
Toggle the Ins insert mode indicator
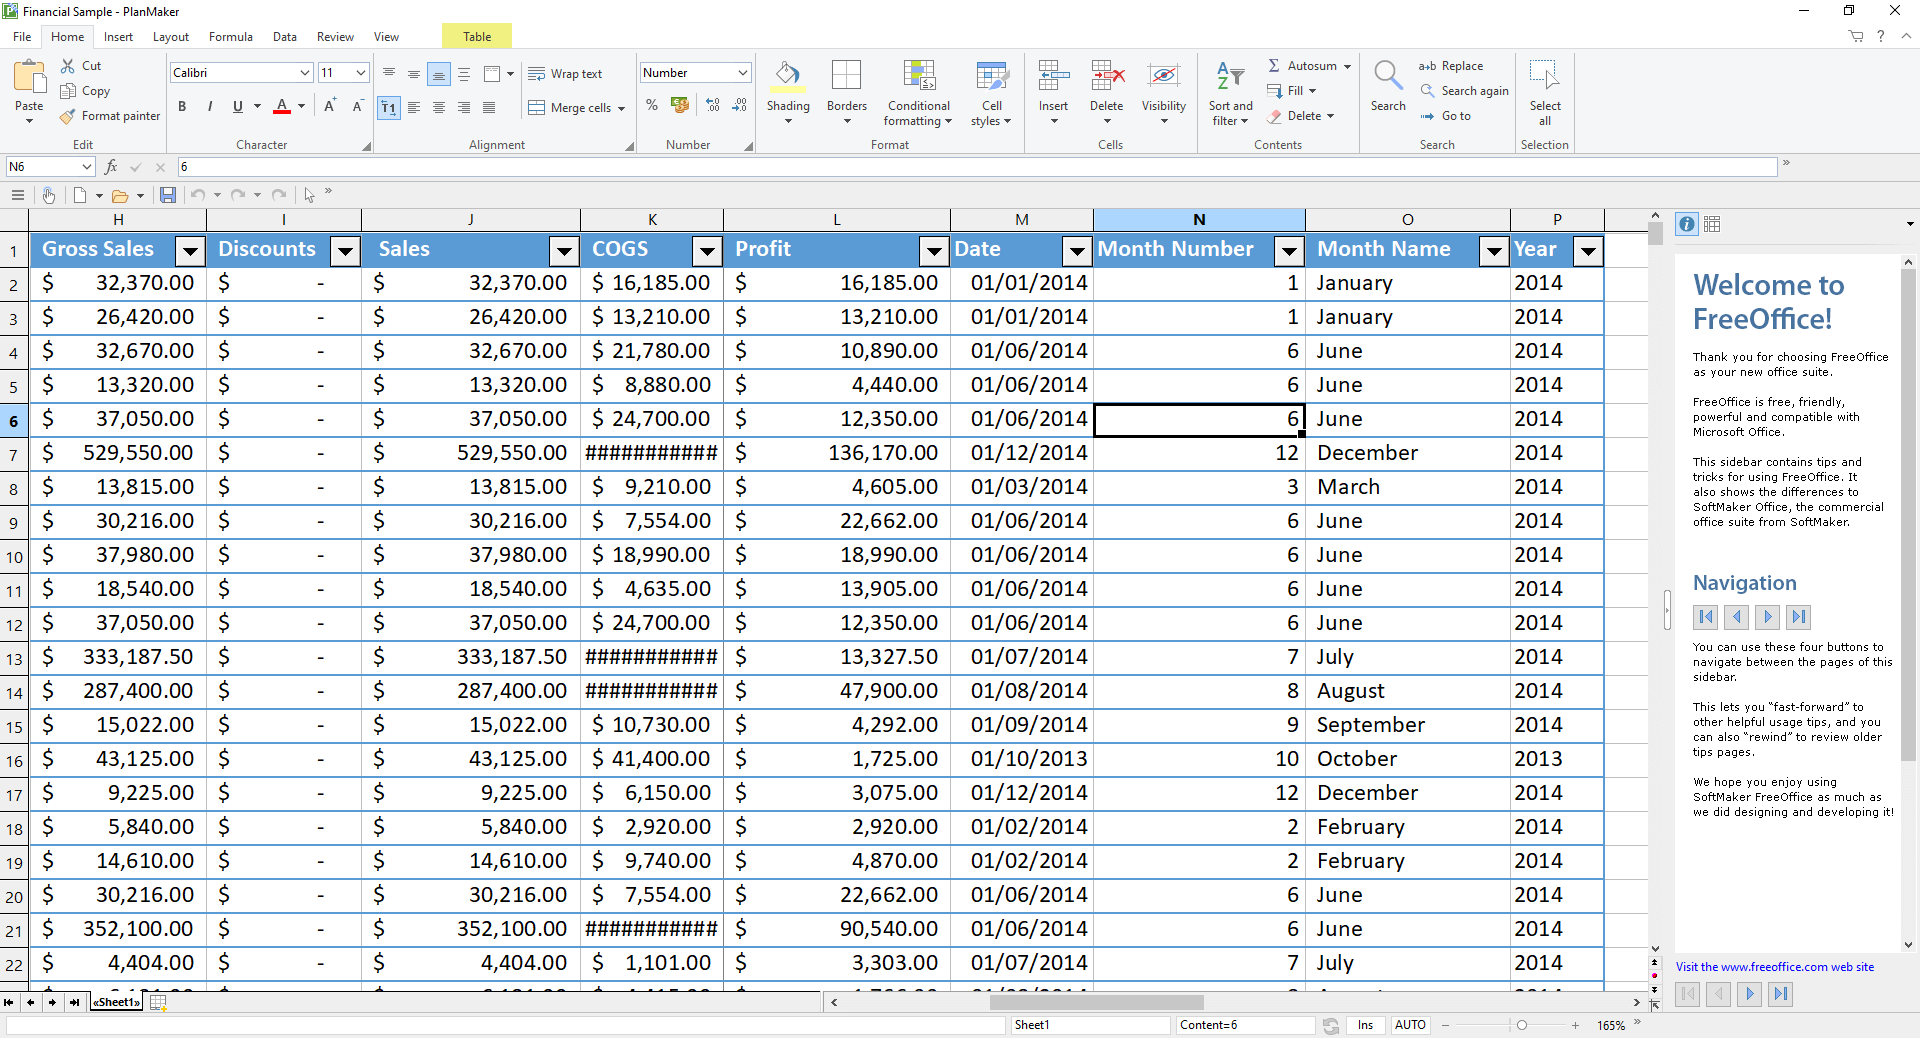coord(1365,1025)
